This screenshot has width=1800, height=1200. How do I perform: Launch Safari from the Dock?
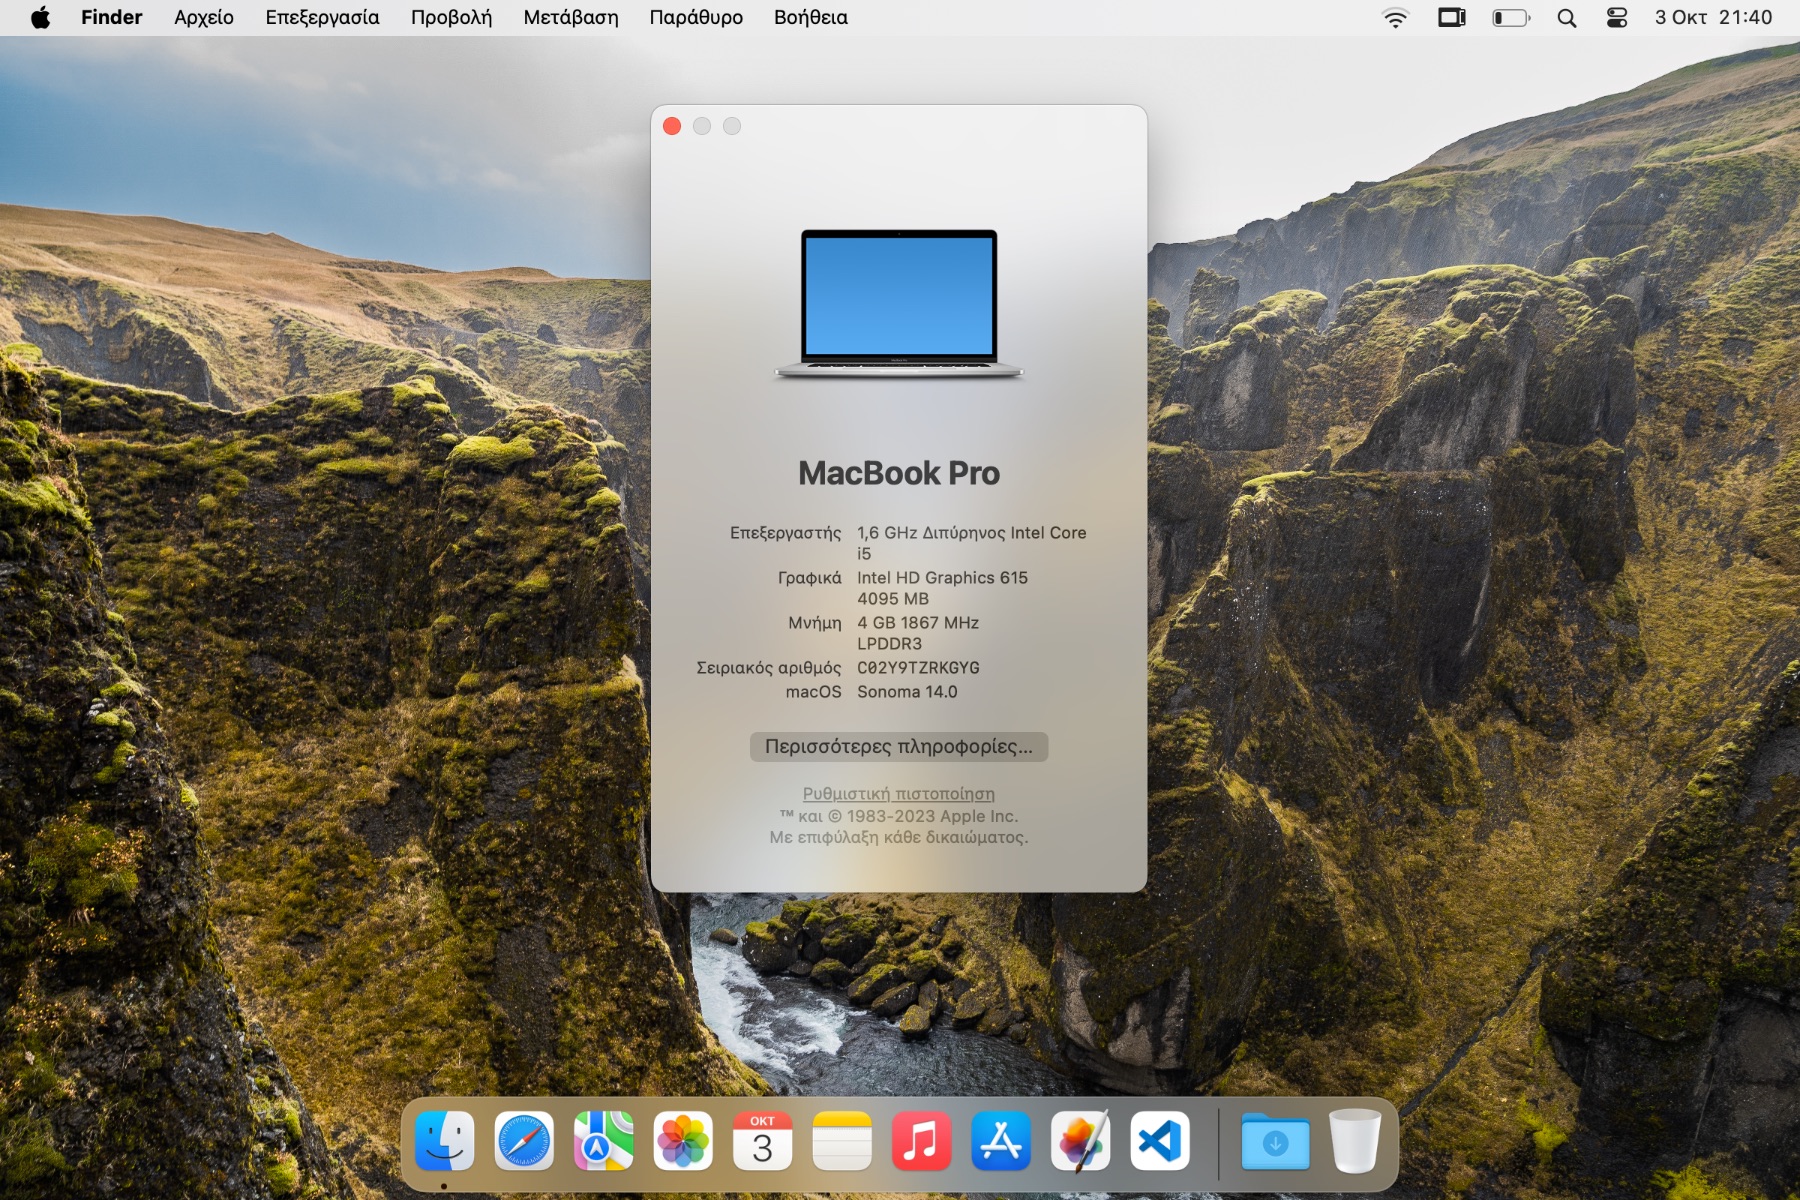click(524, 1141)
